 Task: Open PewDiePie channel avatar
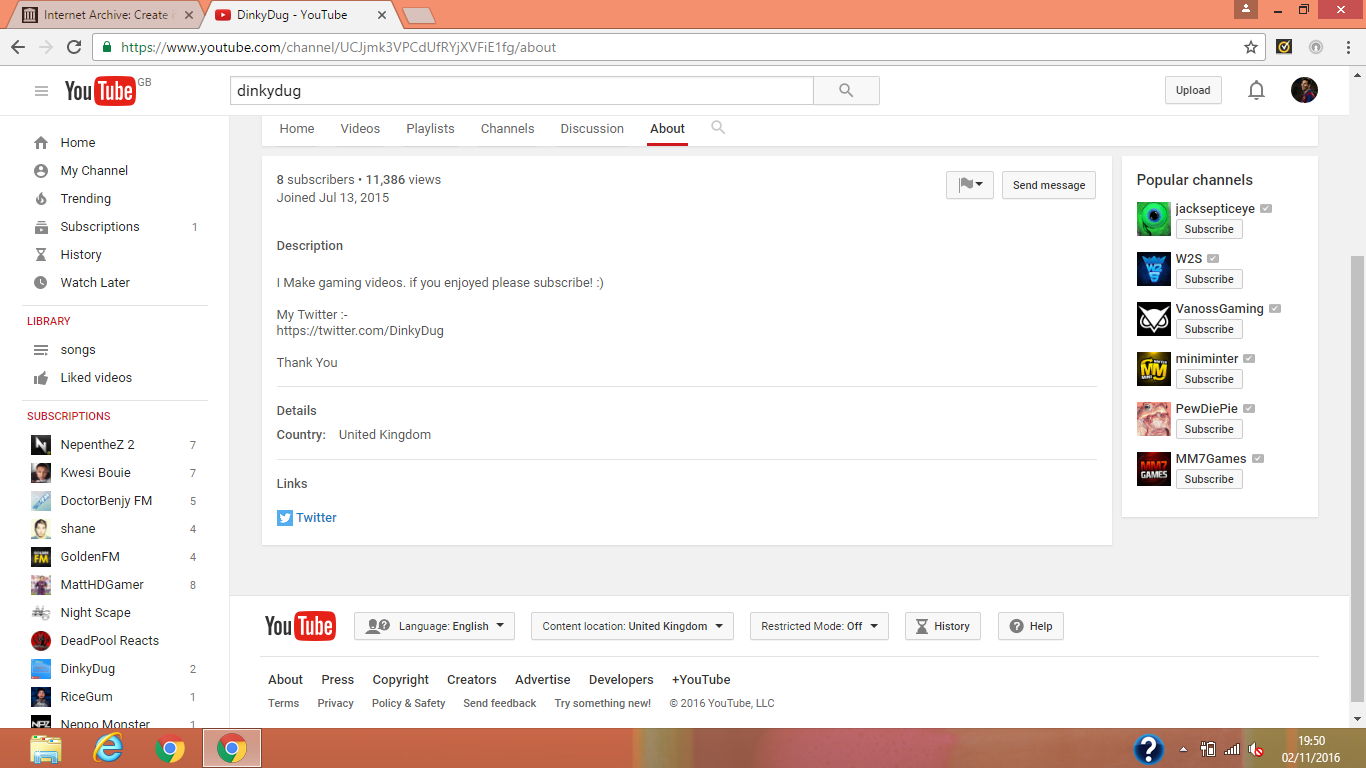click(x=1154, y=419)
